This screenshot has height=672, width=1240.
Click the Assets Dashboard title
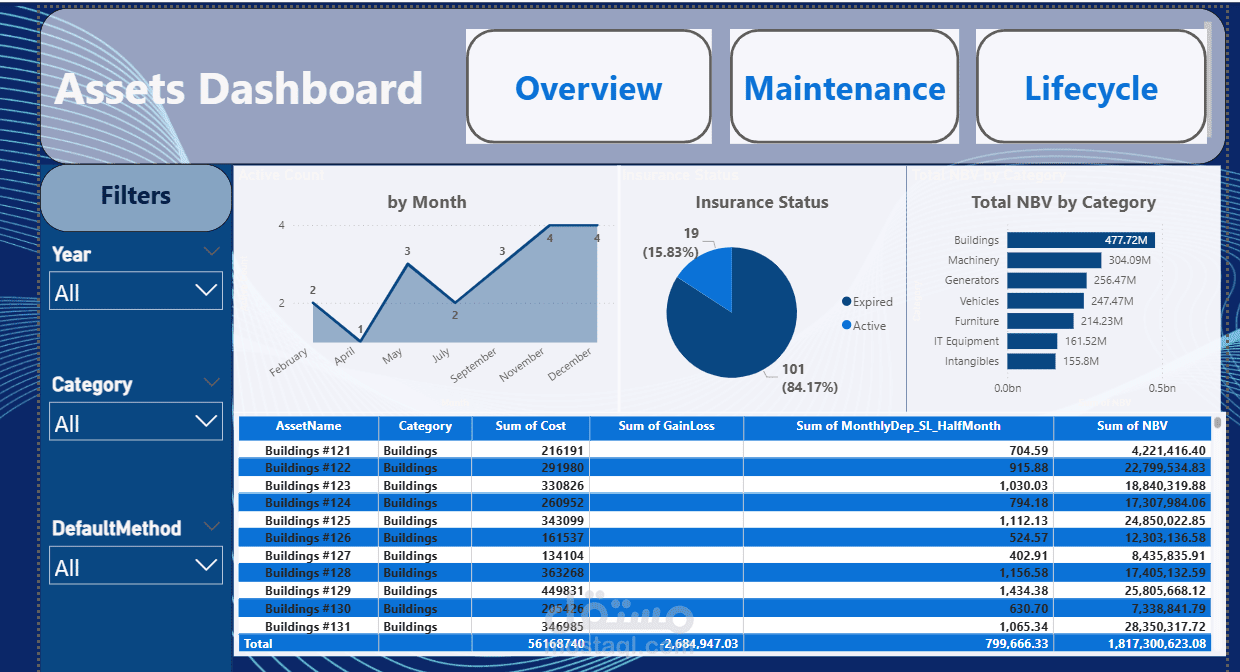pos(238,89)
